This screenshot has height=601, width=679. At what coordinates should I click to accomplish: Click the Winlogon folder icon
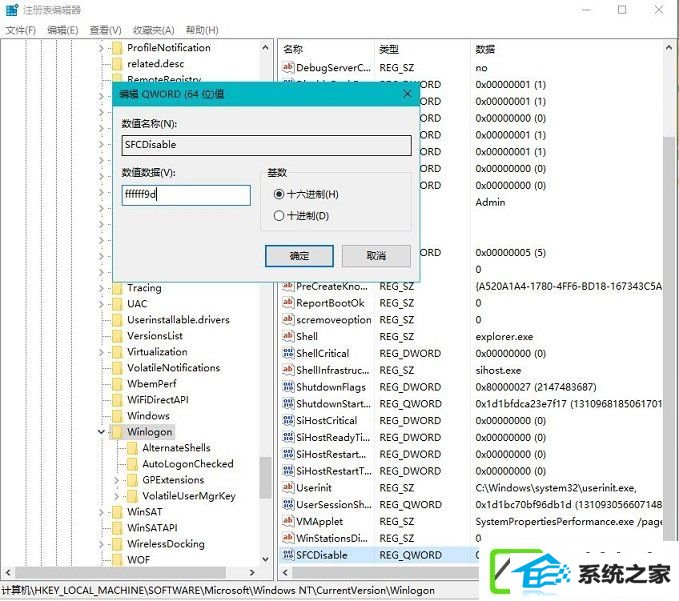point(117,432)
